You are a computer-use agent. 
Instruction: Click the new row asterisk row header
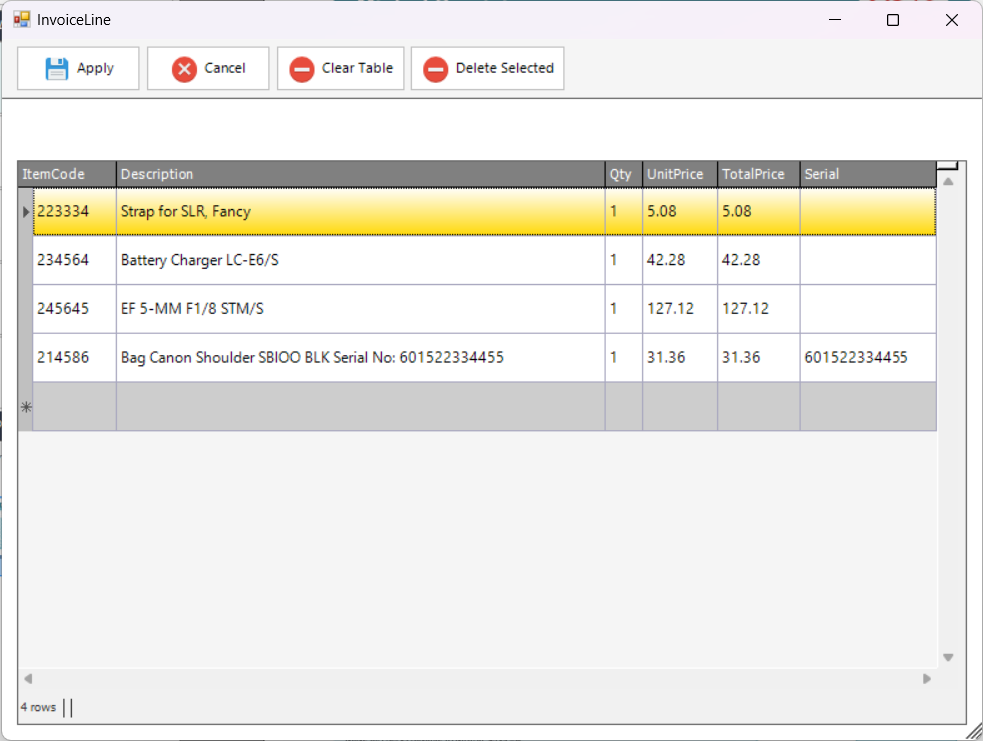pos(26,407)
